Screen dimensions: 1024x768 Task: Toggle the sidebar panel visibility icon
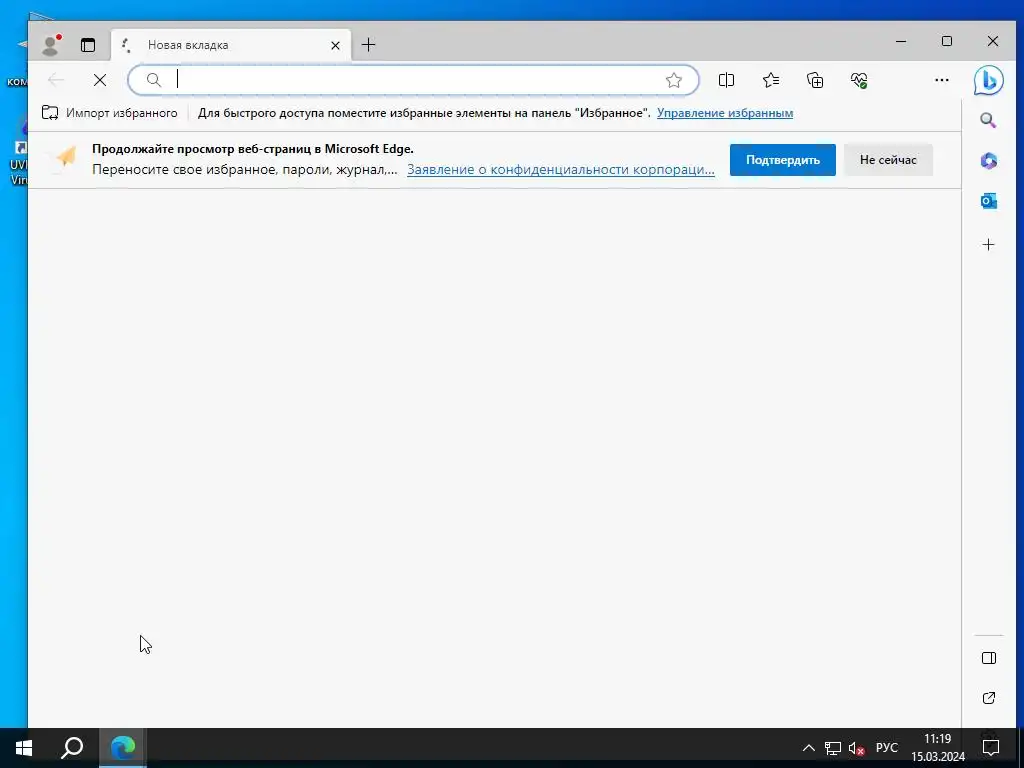click(x=989, y=658)
